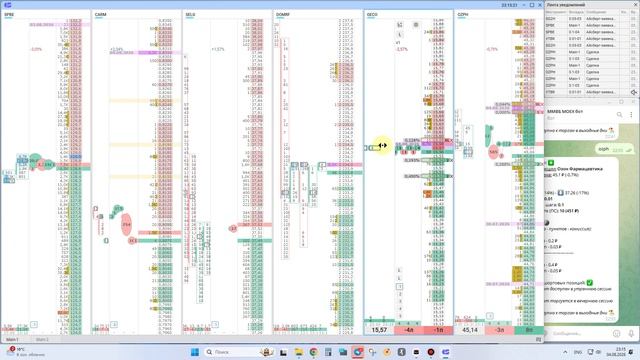
Task: Select the CARM order book header
Action: tap(100, 14)
